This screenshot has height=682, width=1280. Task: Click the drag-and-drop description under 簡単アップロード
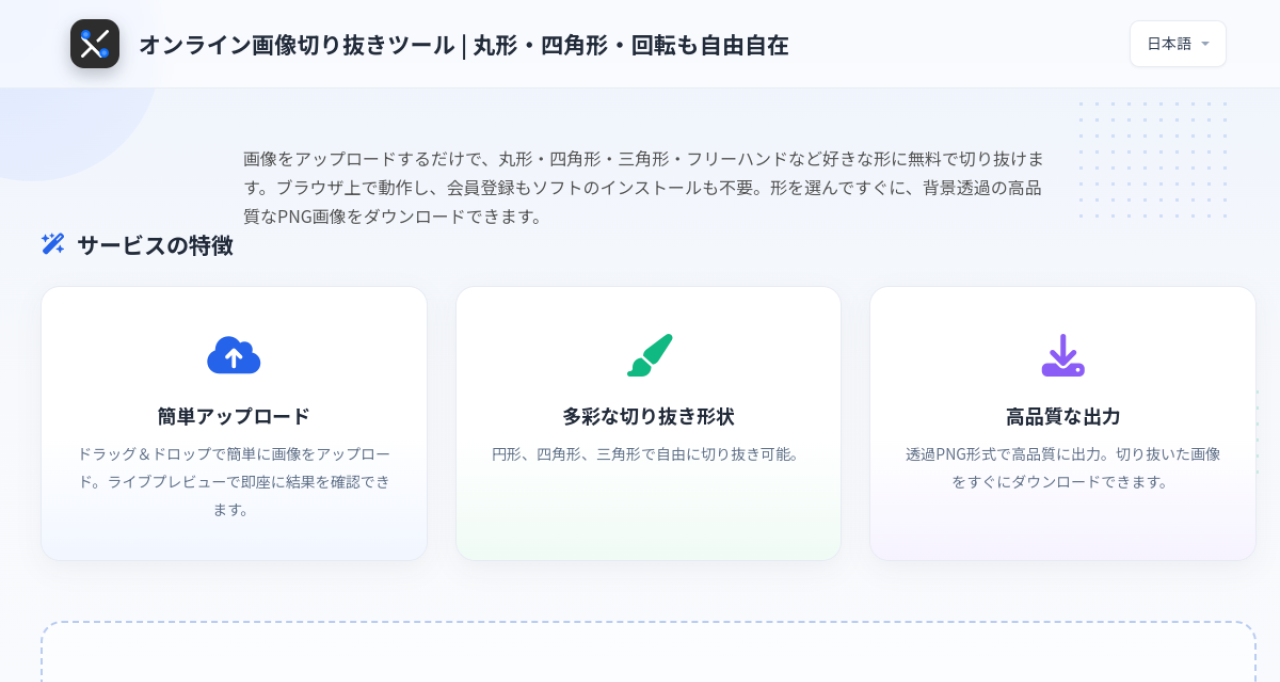[234, 481]
